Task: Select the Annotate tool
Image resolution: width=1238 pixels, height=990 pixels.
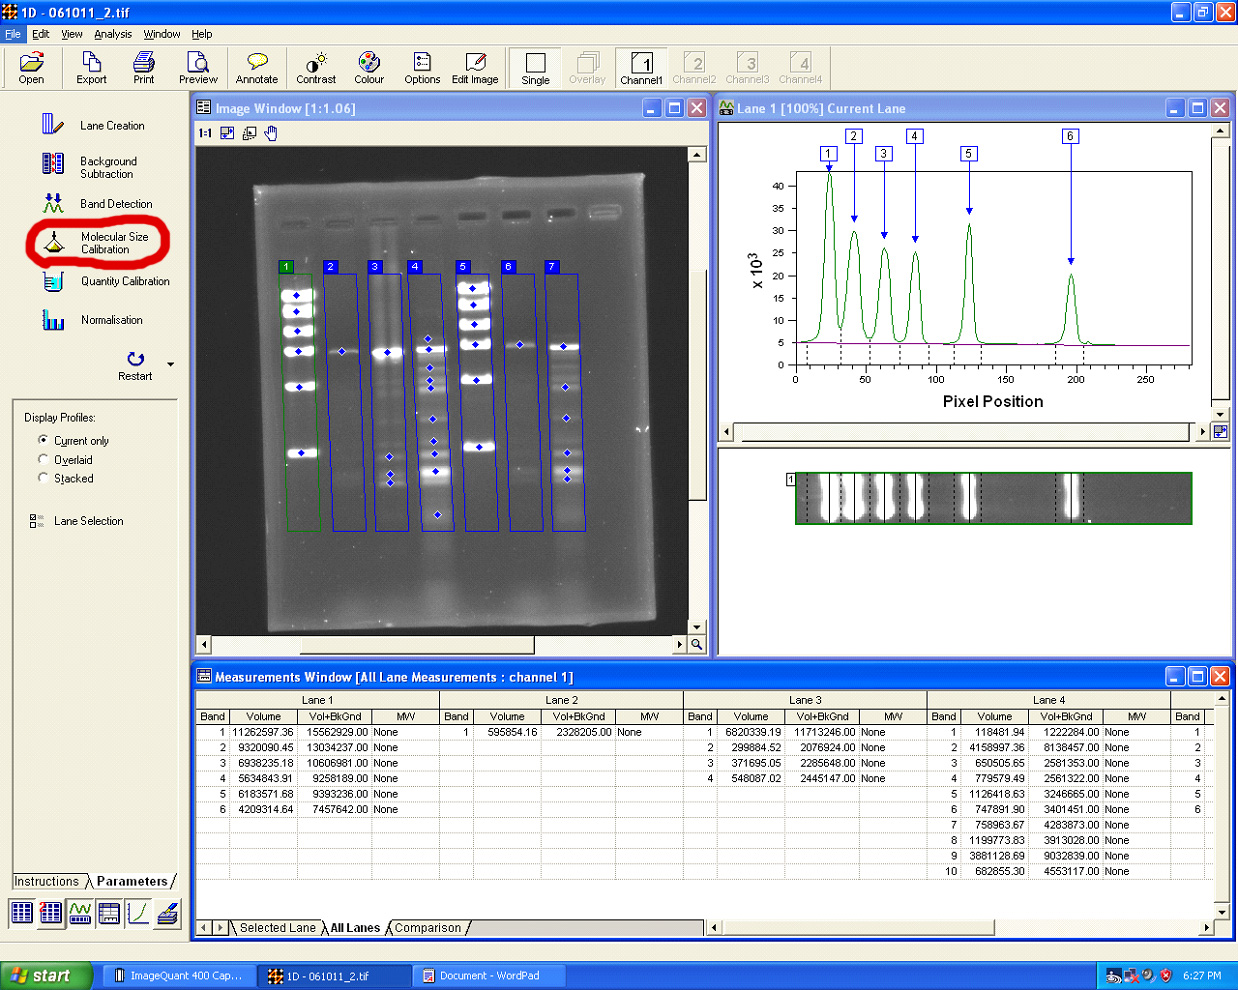Action: click(x=257, y=68)
